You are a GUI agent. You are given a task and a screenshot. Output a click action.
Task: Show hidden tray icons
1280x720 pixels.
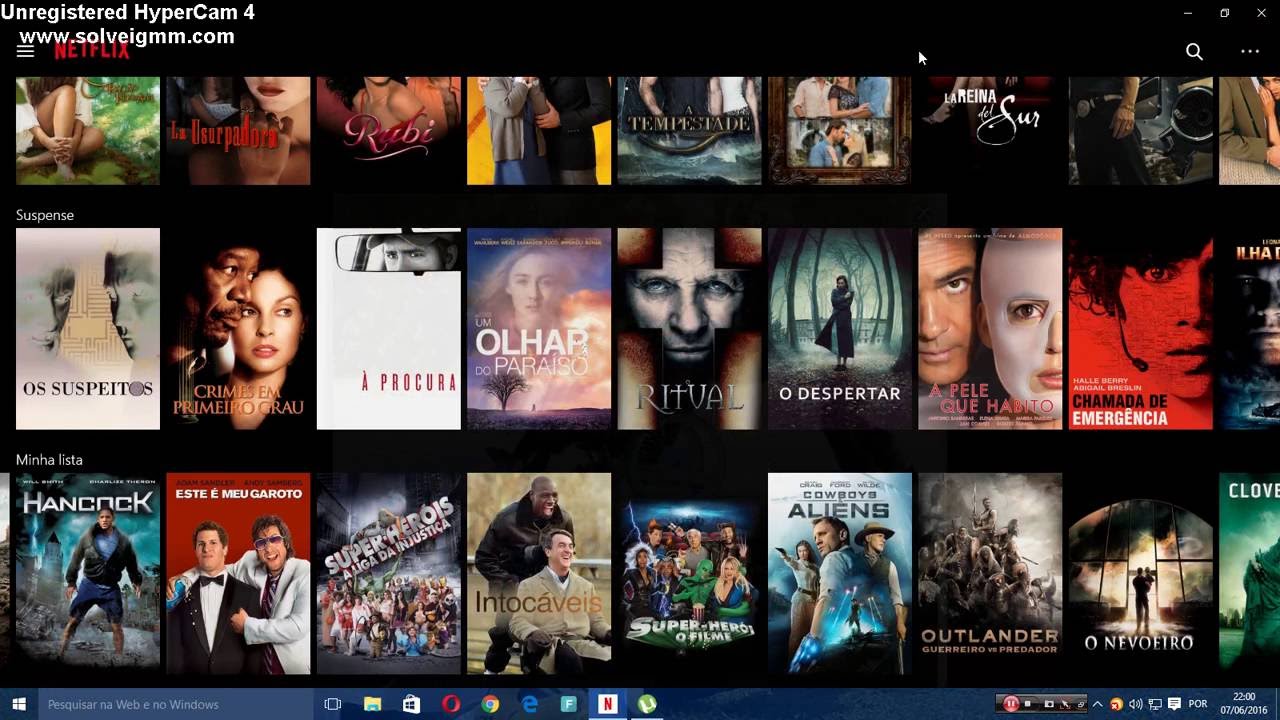click(x=1097, y=704)
